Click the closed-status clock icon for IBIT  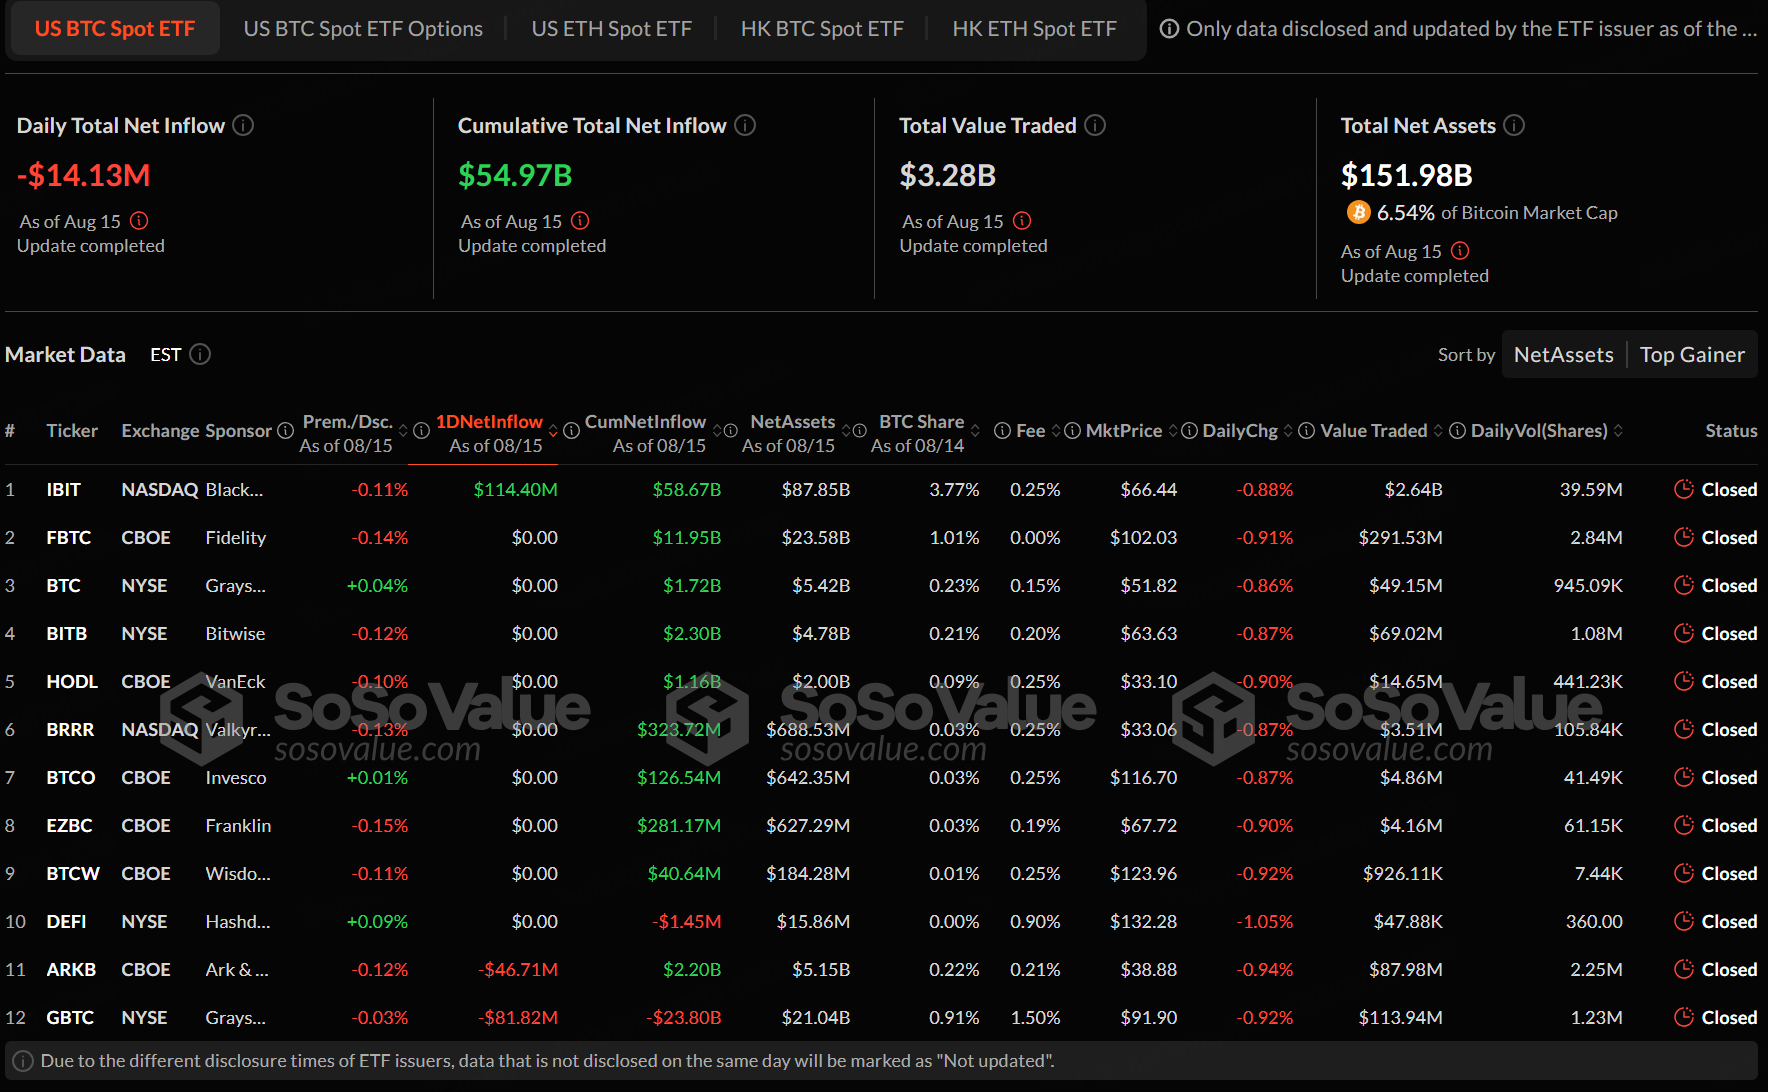pyautogui.click(x=1684, y=489)
